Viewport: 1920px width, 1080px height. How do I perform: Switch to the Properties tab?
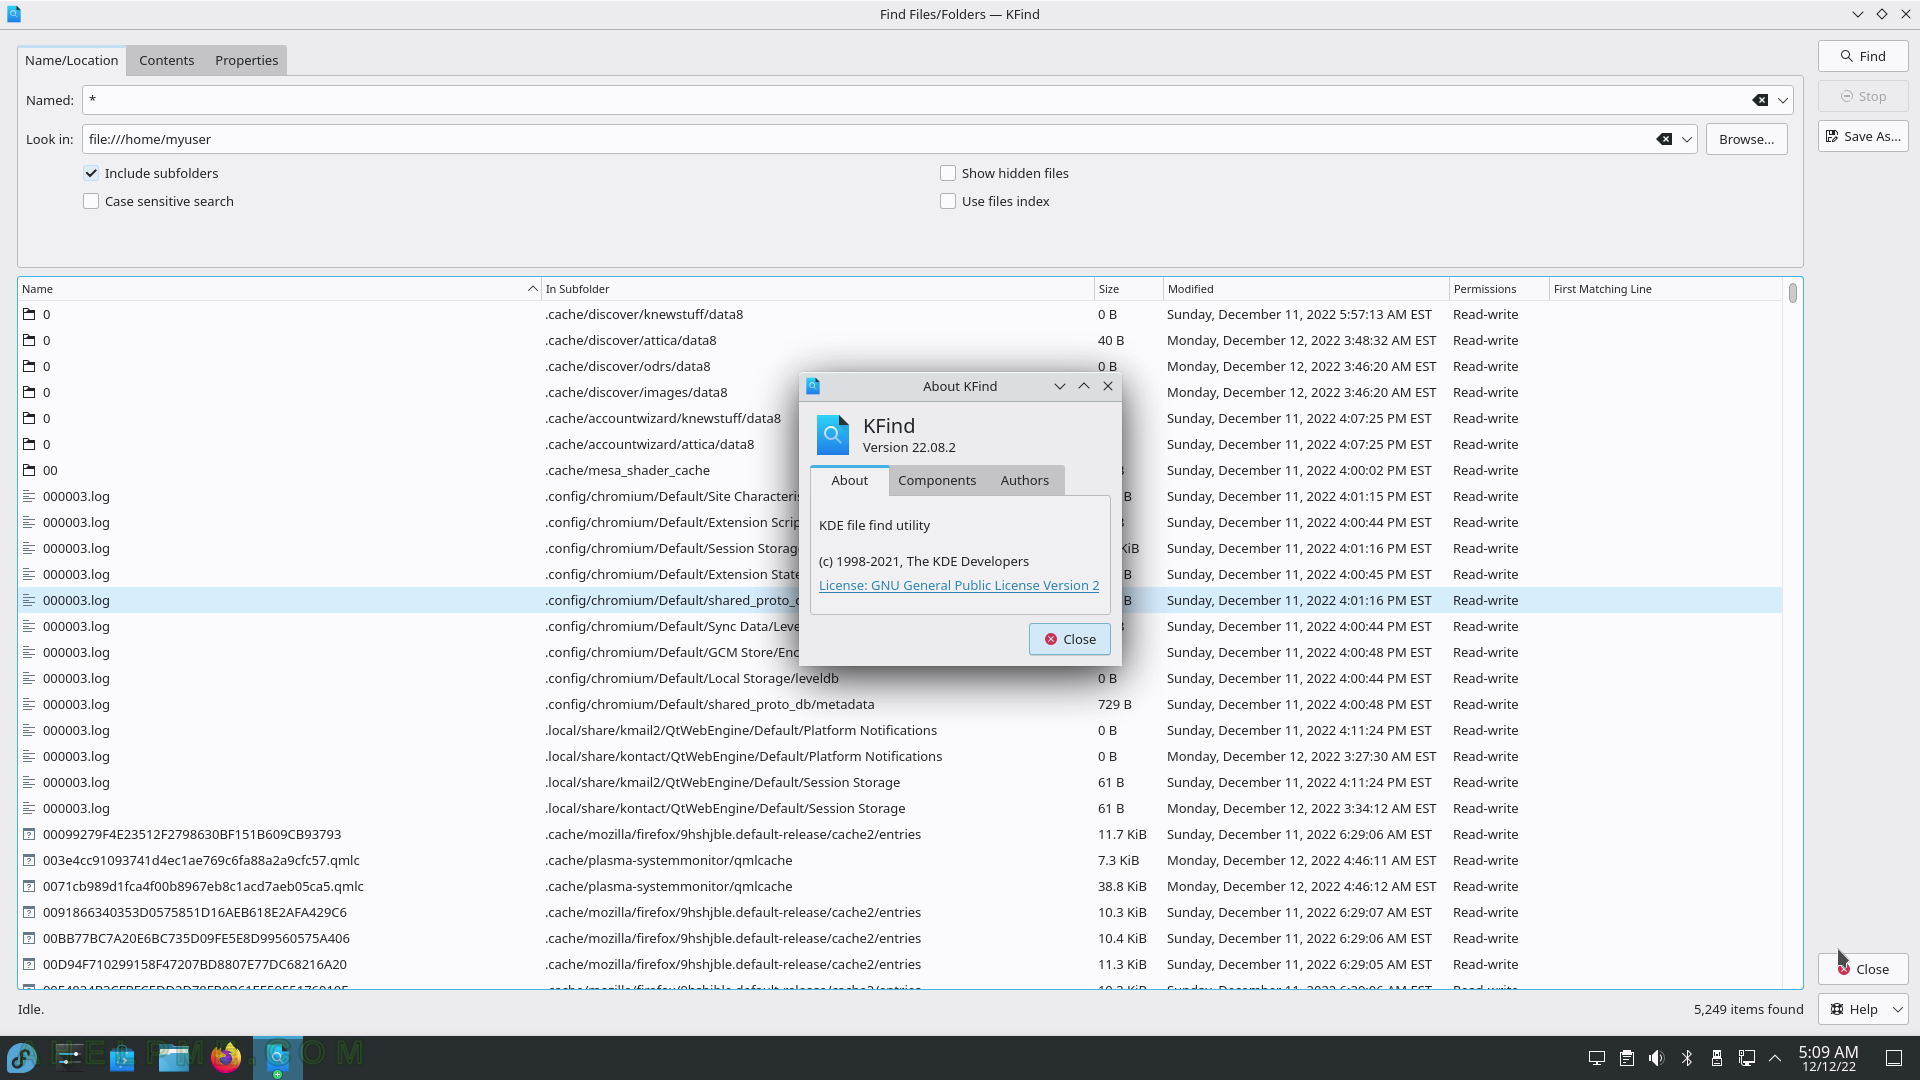[246, 60]
